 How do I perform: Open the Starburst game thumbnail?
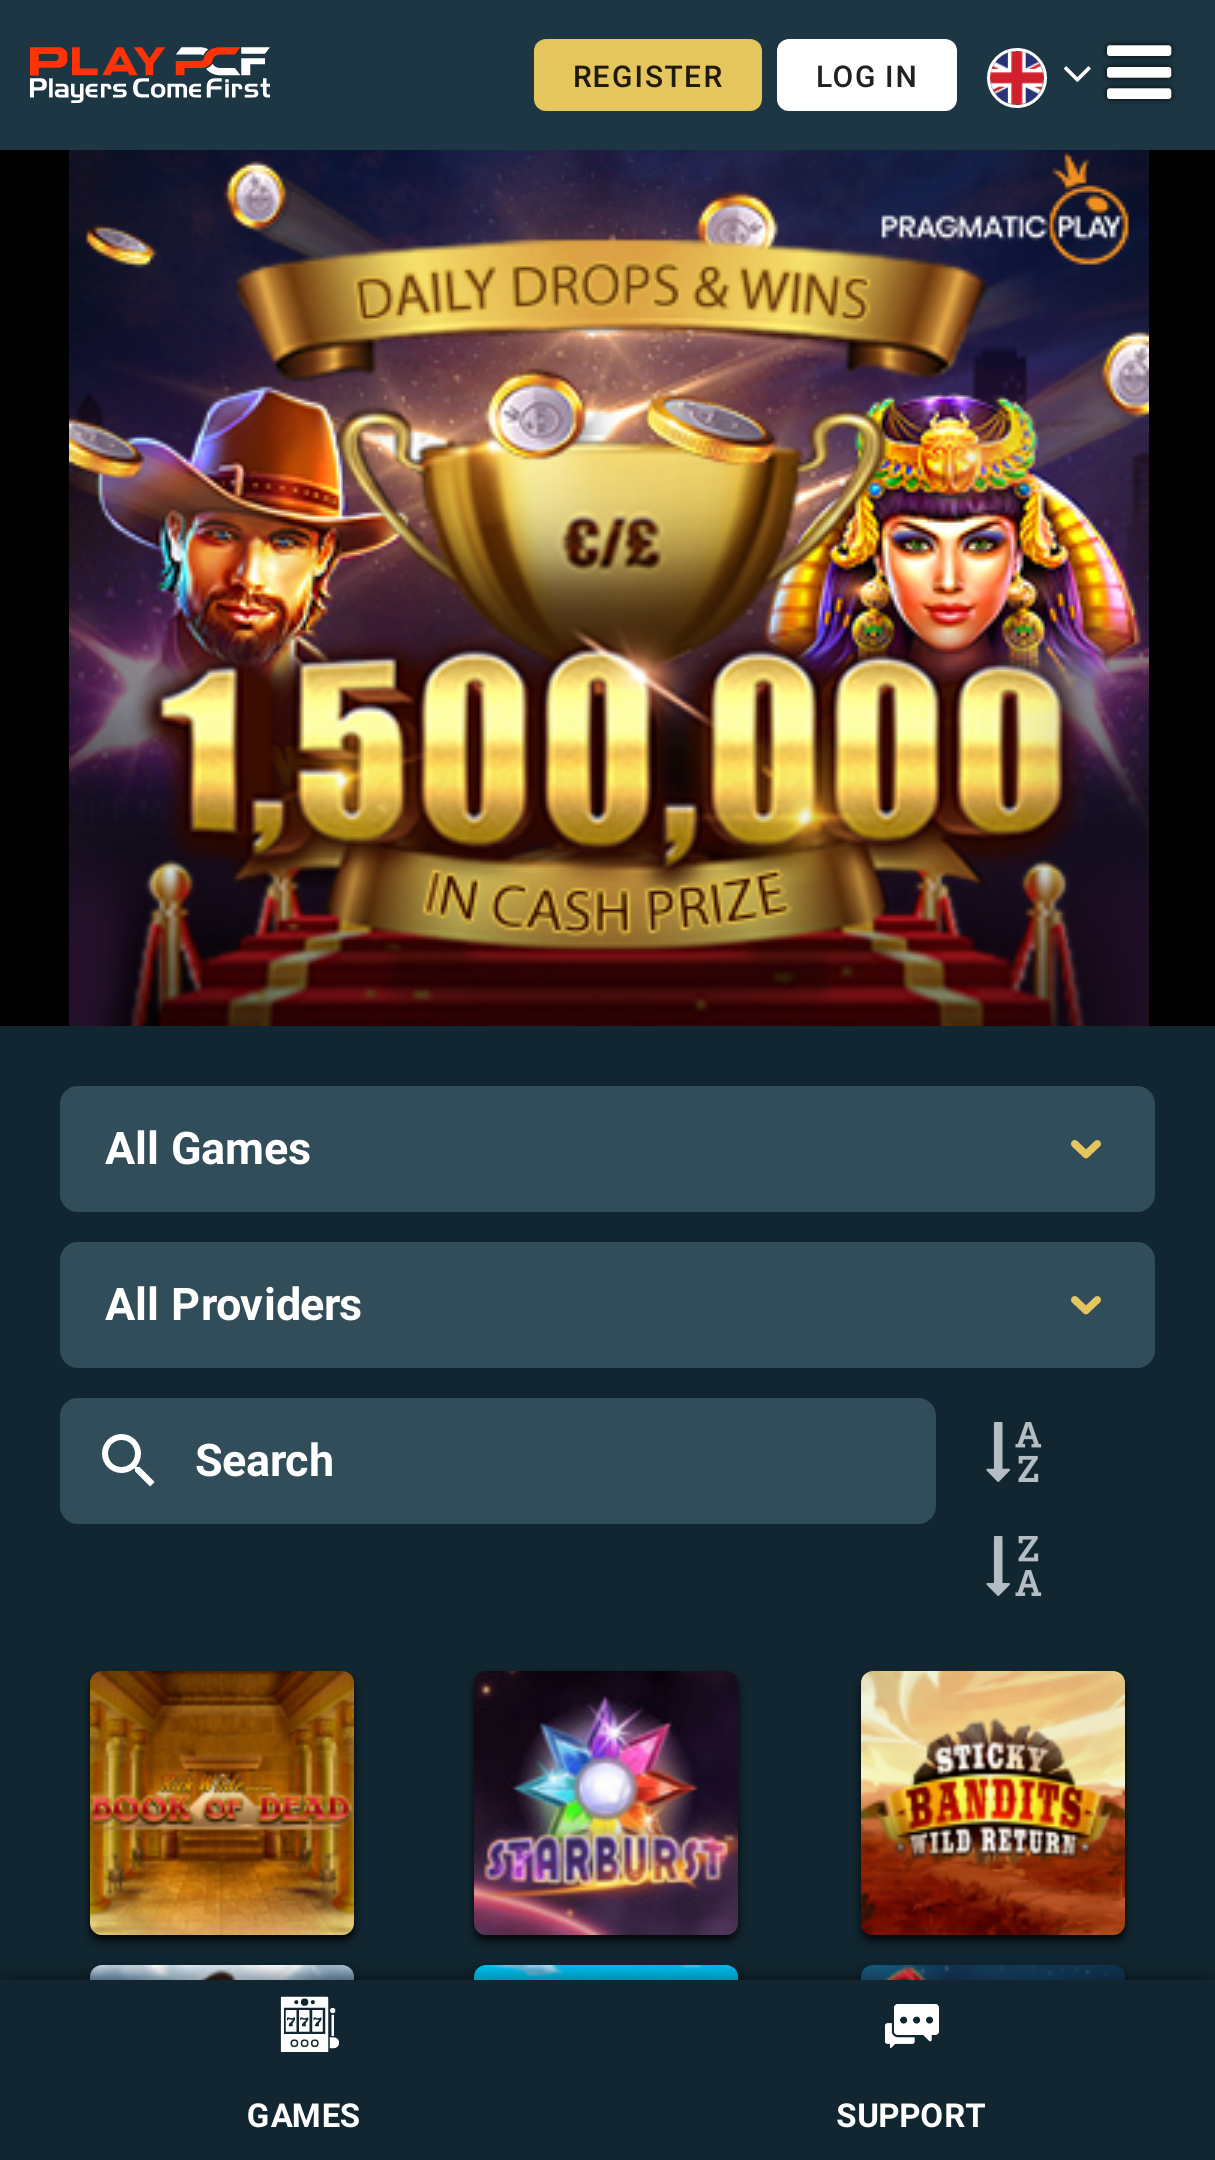(x=606, y=1803)
